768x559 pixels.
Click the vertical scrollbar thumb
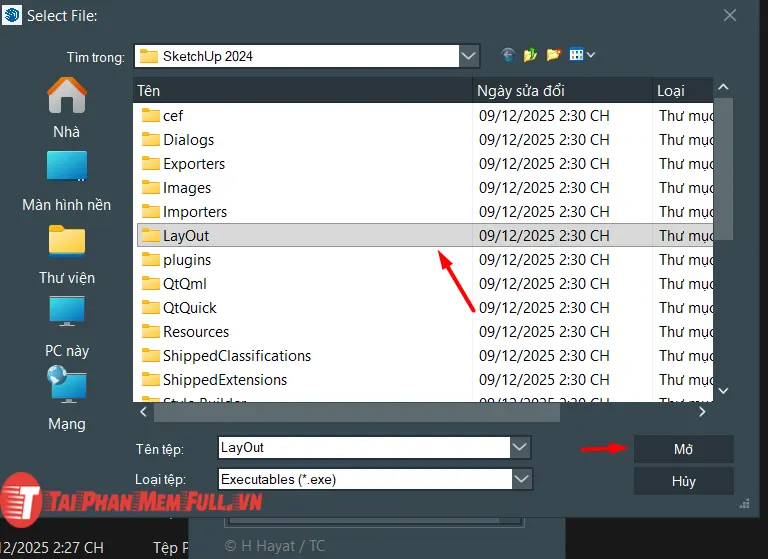click(723, 169)
